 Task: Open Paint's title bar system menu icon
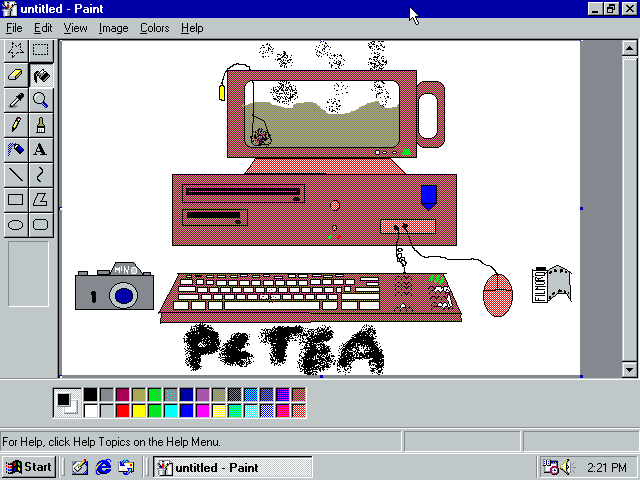(x=10, y=9)
